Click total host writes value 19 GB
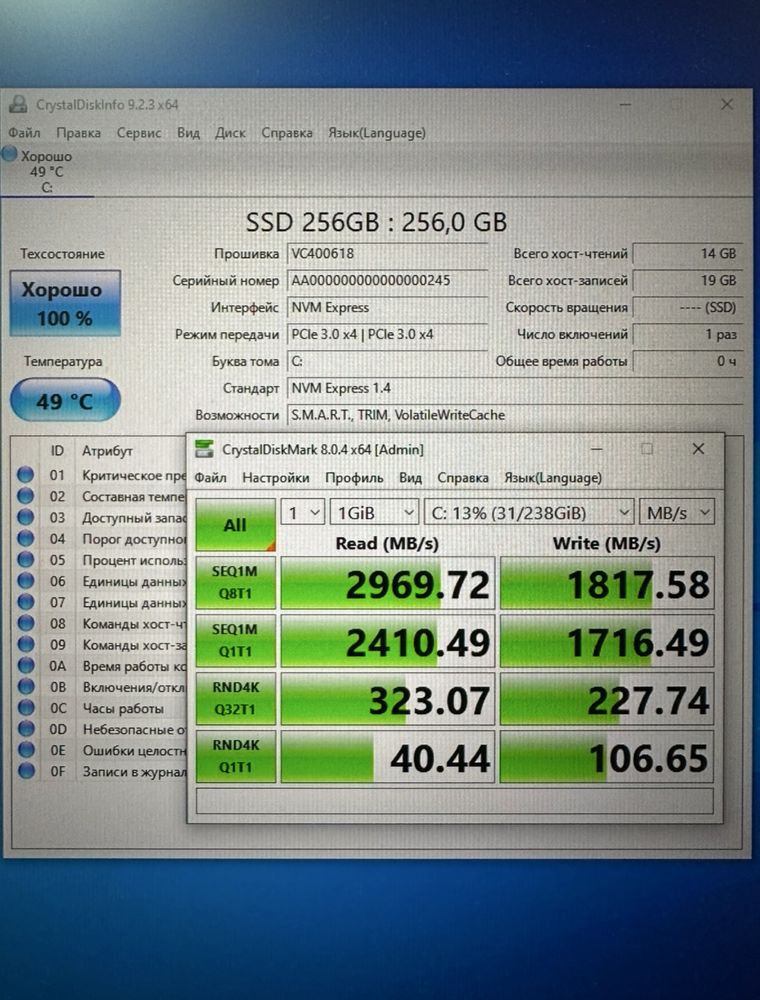Screen dimensions: 760x1000 coord(688,280)
